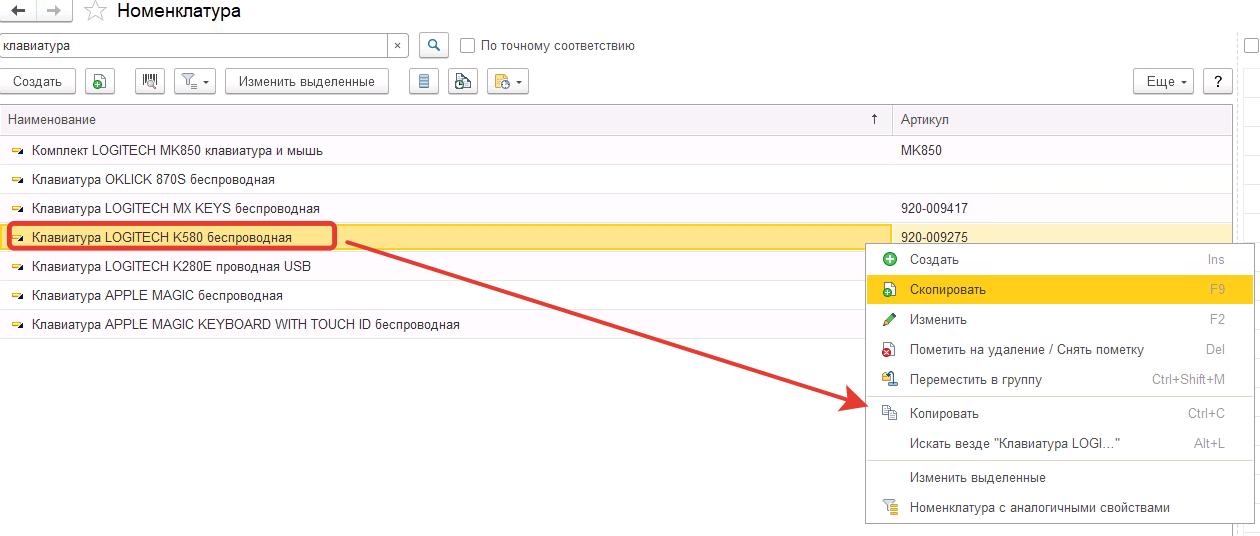Choose Переместить в группу menu item
Screen dimensions: 1260x536
coord(1060,379)
